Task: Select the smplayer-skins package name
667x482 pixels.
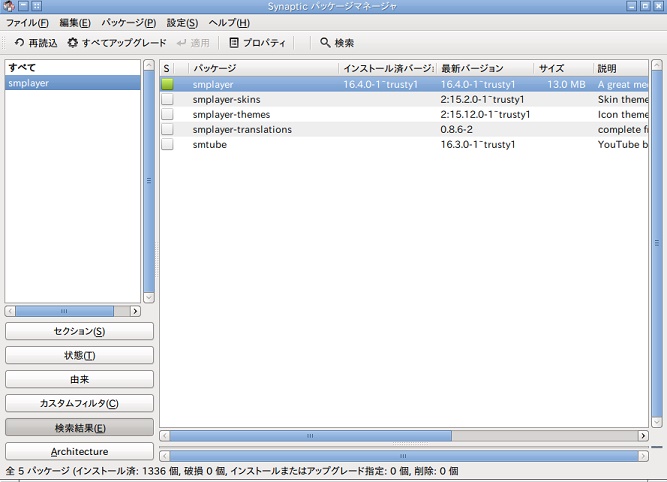Action: pos(226,100)
